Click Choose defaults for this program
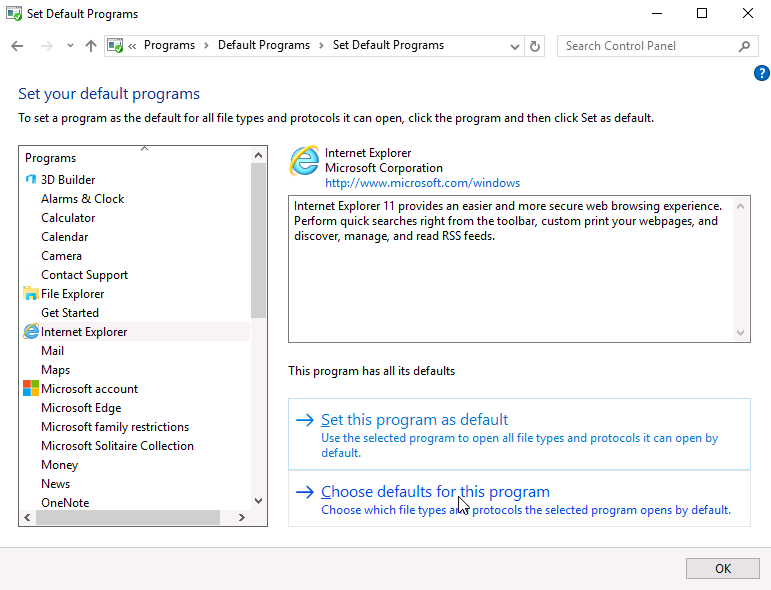 pyautogui.click(x=519, y=499)
